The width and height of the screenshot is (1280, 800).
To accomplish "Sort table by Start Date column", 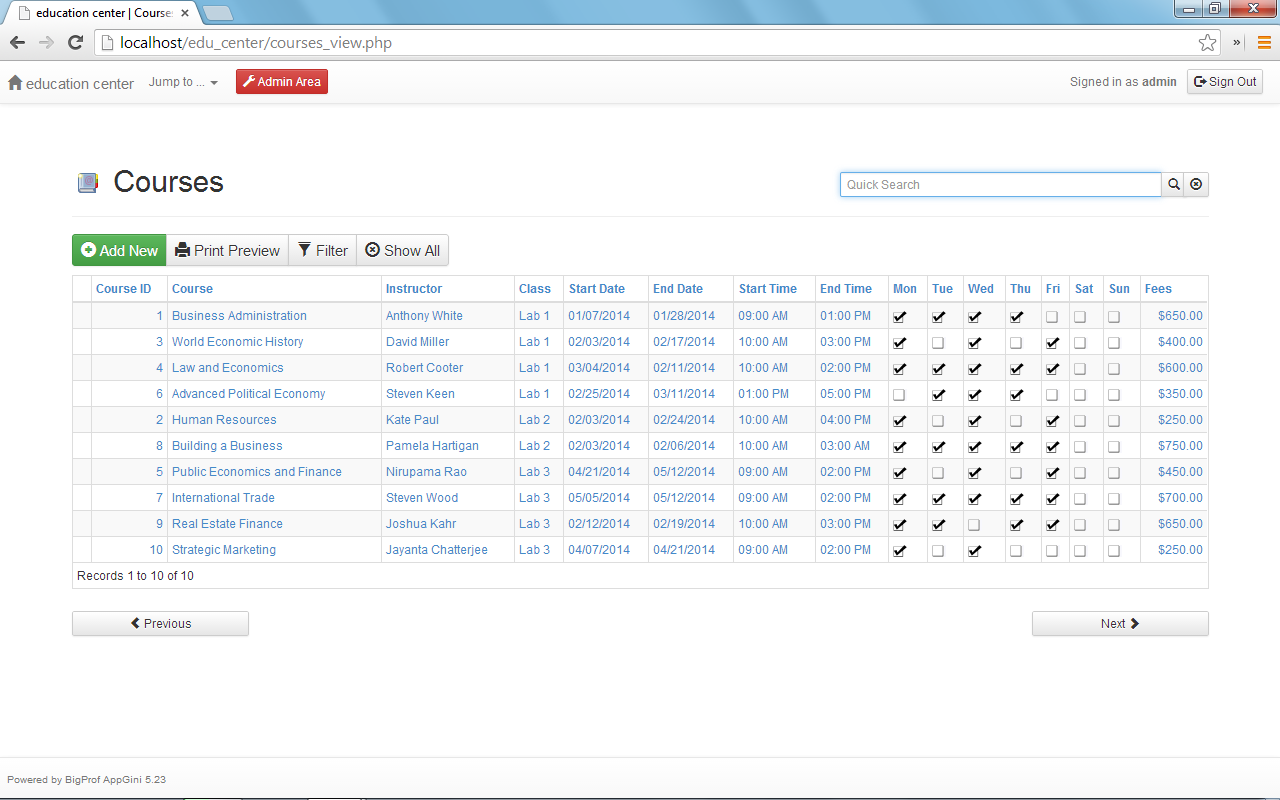I will (596, 289).
